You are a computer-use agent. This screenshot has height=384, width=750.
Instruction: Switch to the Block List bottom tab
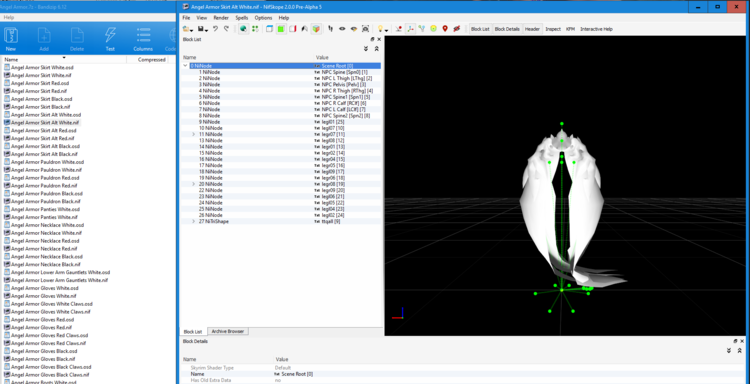(193, 331)
